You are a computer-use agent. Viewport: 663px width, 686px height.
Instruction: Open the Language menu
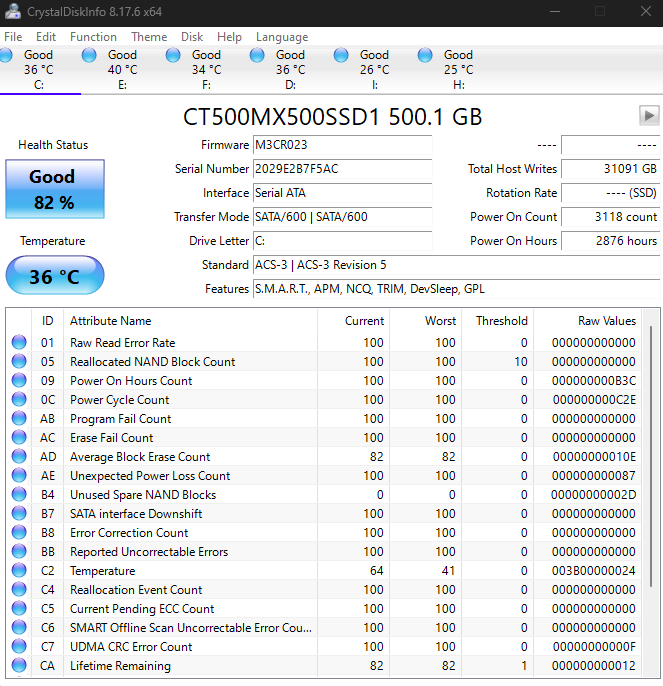(282, 37)
